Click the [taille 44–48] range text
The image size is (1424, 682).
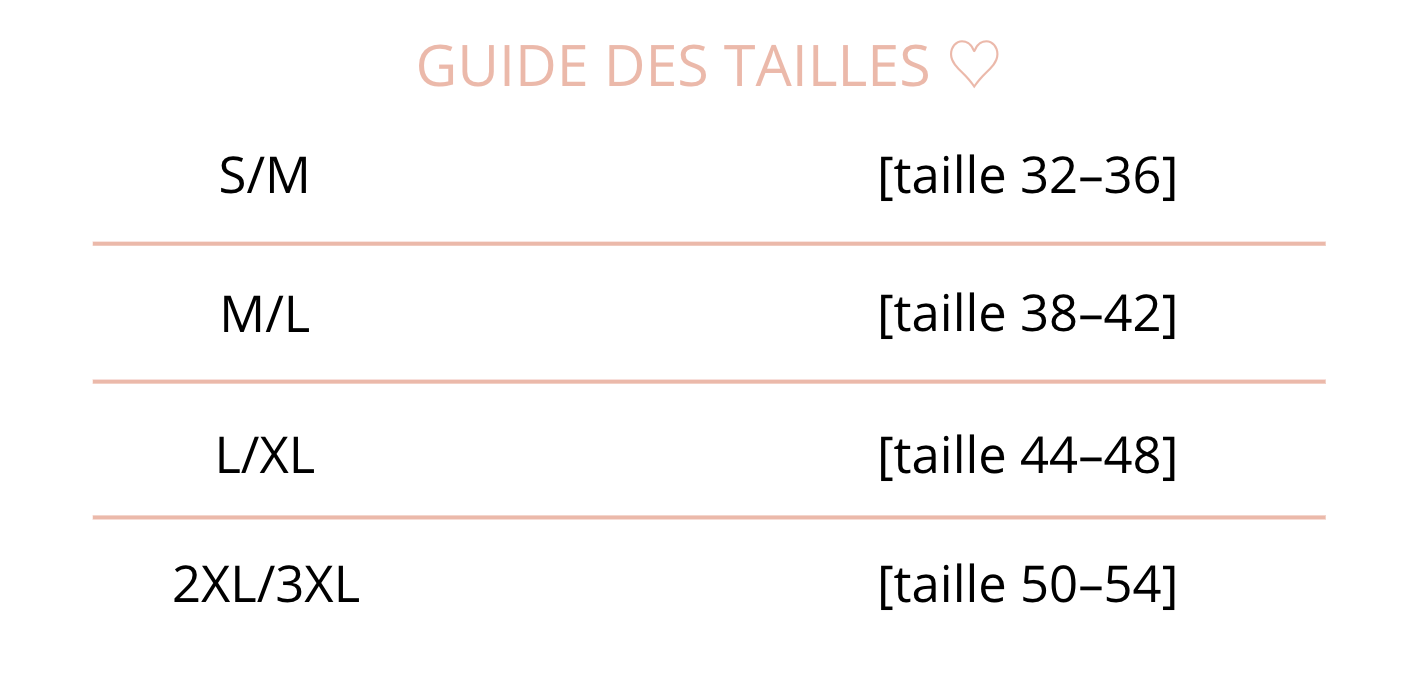pos(1027,456)
